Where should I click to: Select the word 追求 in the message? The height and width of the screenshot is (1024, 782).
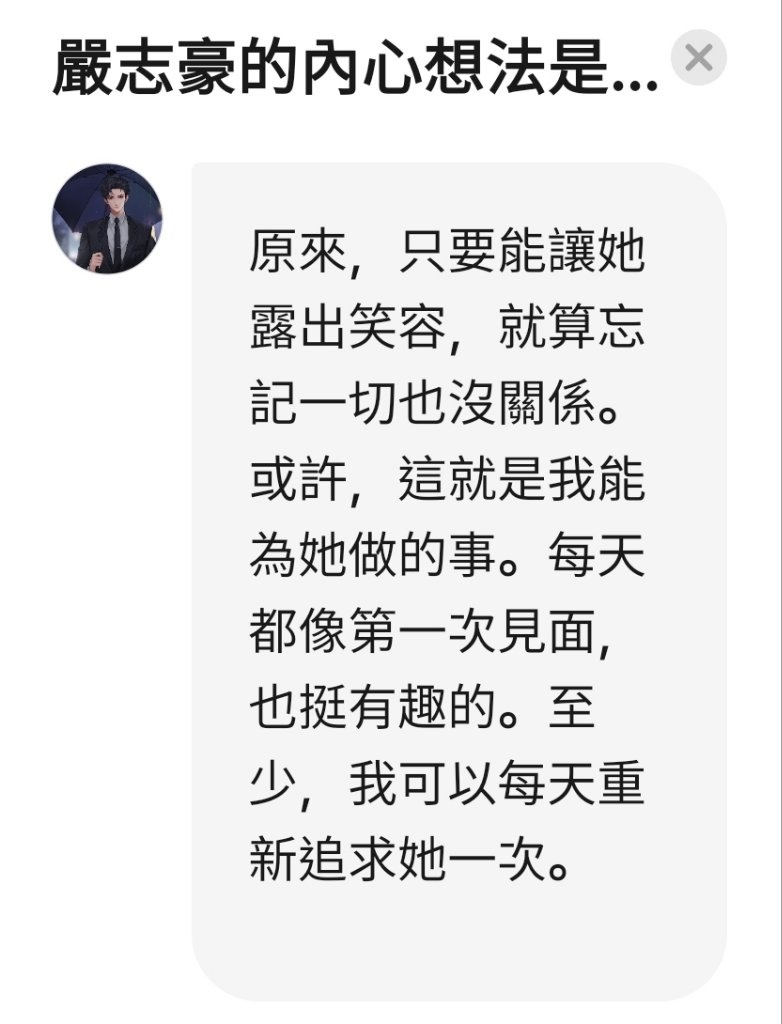point(348,859)
